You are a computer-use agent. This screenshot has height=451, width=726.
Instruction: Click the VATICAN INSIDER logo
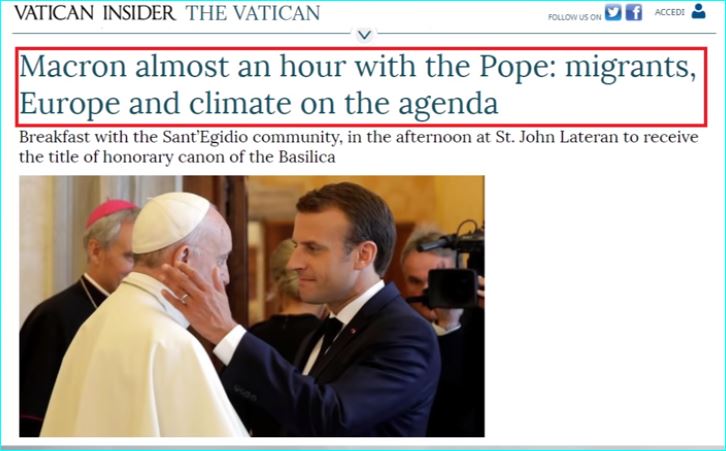coord(95,13)
